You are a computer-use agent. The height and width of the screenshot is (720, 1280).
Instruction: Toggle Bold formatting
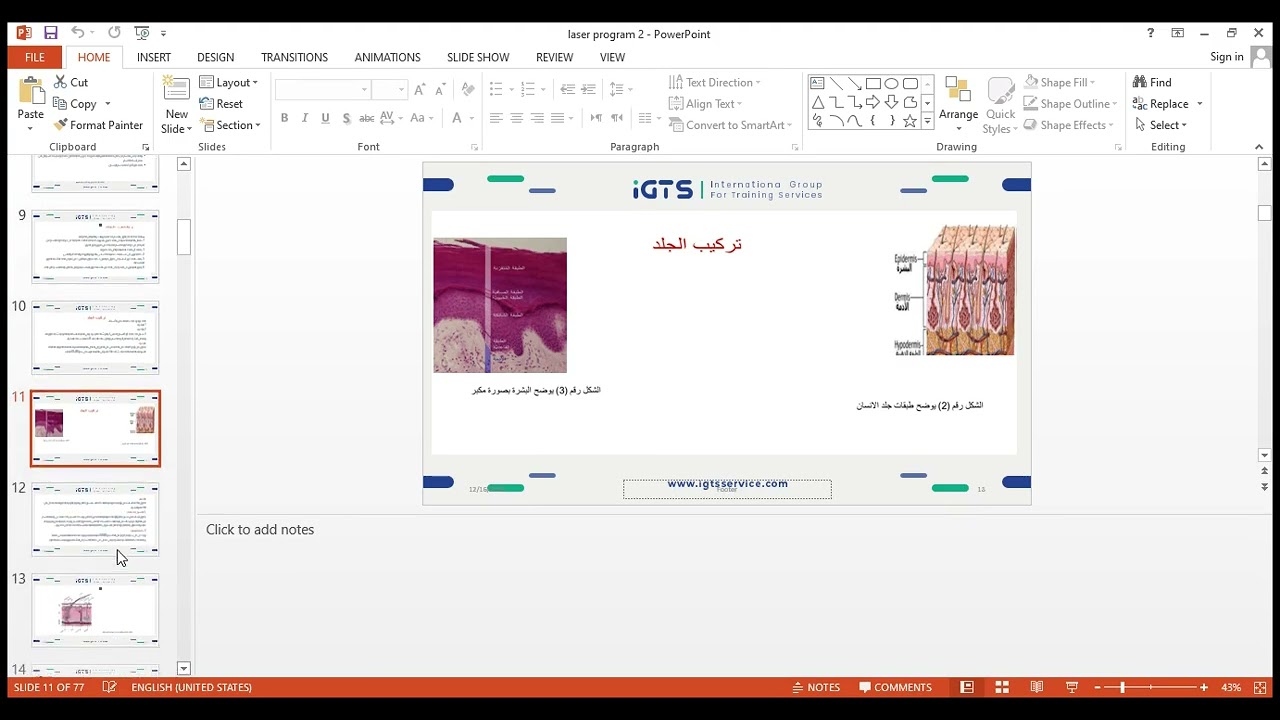pos(284,118)
